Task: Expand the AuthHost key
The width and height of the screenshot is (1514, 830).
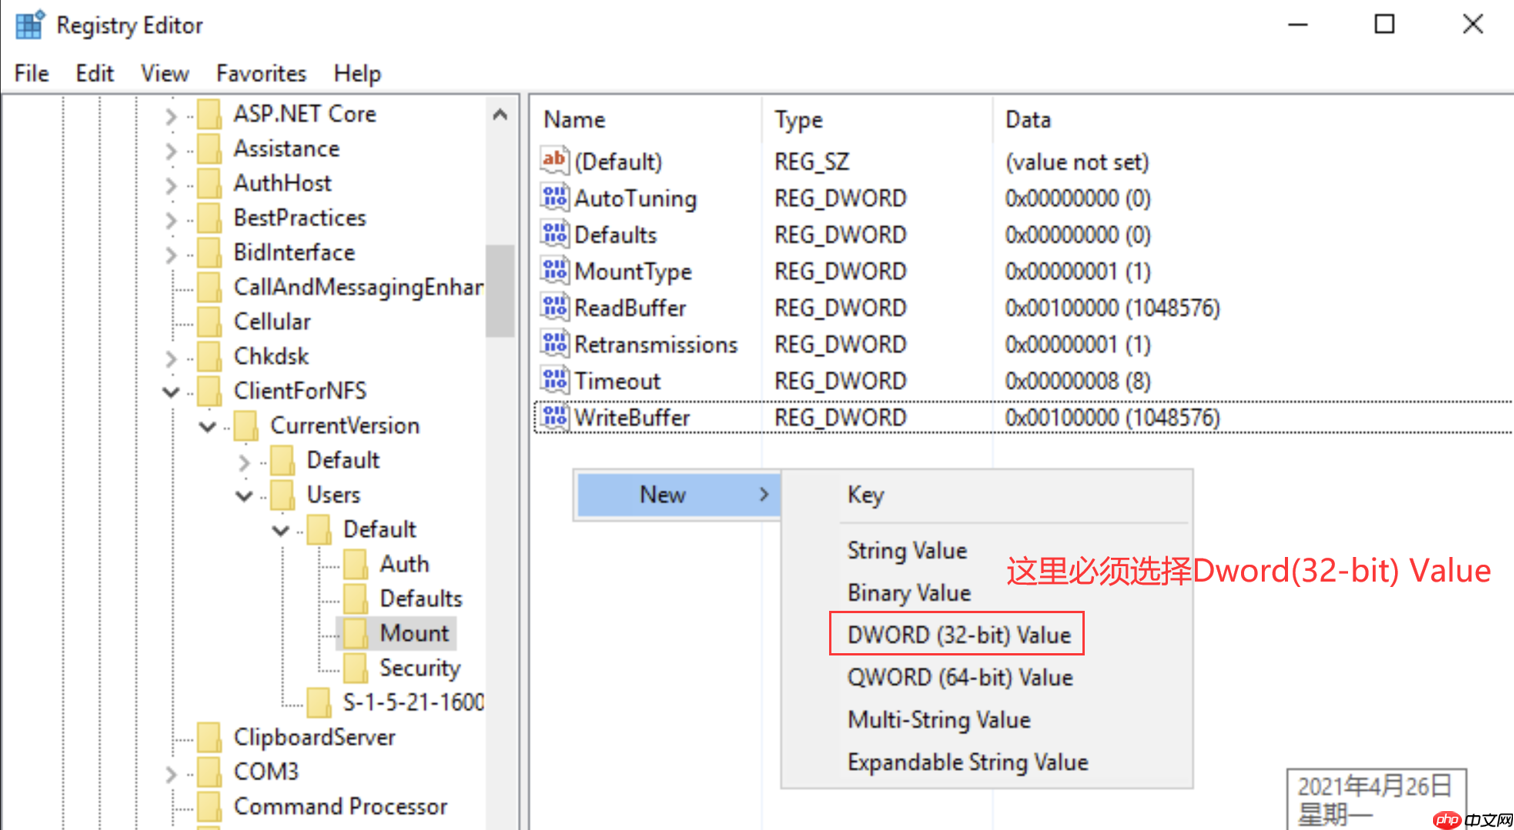Action: point(171,185)
